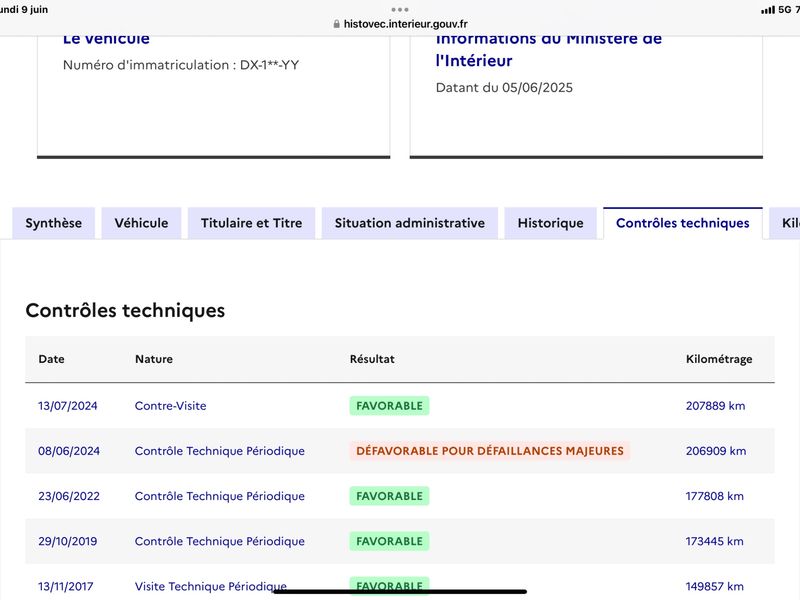
Task: Select date 29/10/2019 cell
Action: [x=68, y=541]
